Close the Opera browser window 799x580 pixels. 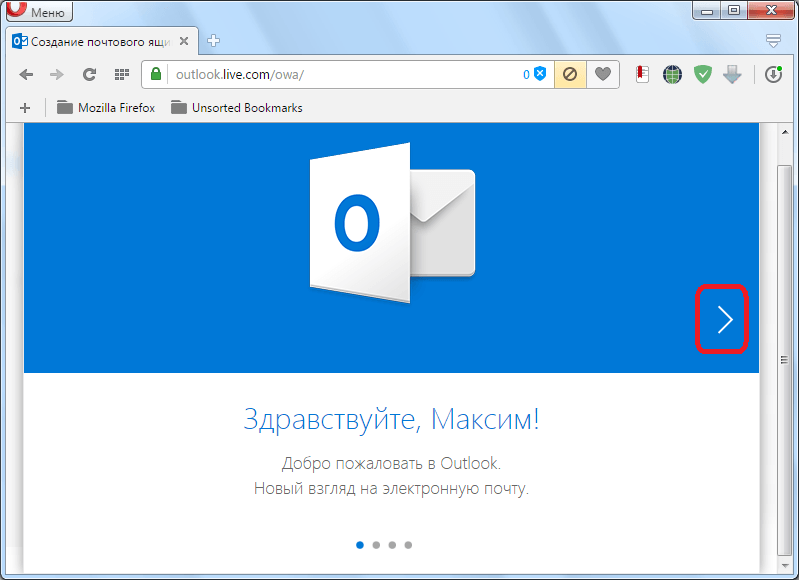click(771, 10)
